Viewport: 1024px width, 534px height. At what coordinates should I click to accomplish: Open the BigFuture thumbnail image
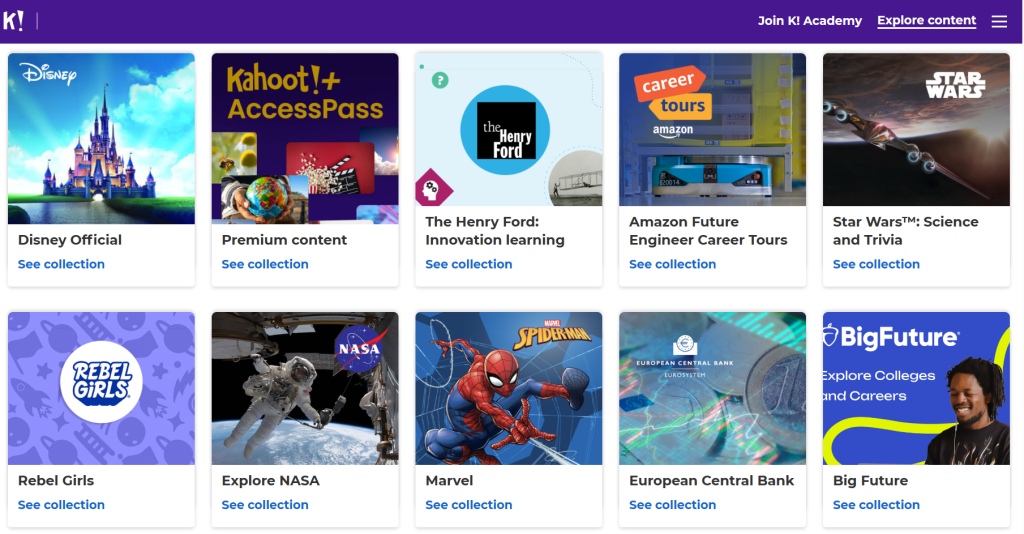916,388
